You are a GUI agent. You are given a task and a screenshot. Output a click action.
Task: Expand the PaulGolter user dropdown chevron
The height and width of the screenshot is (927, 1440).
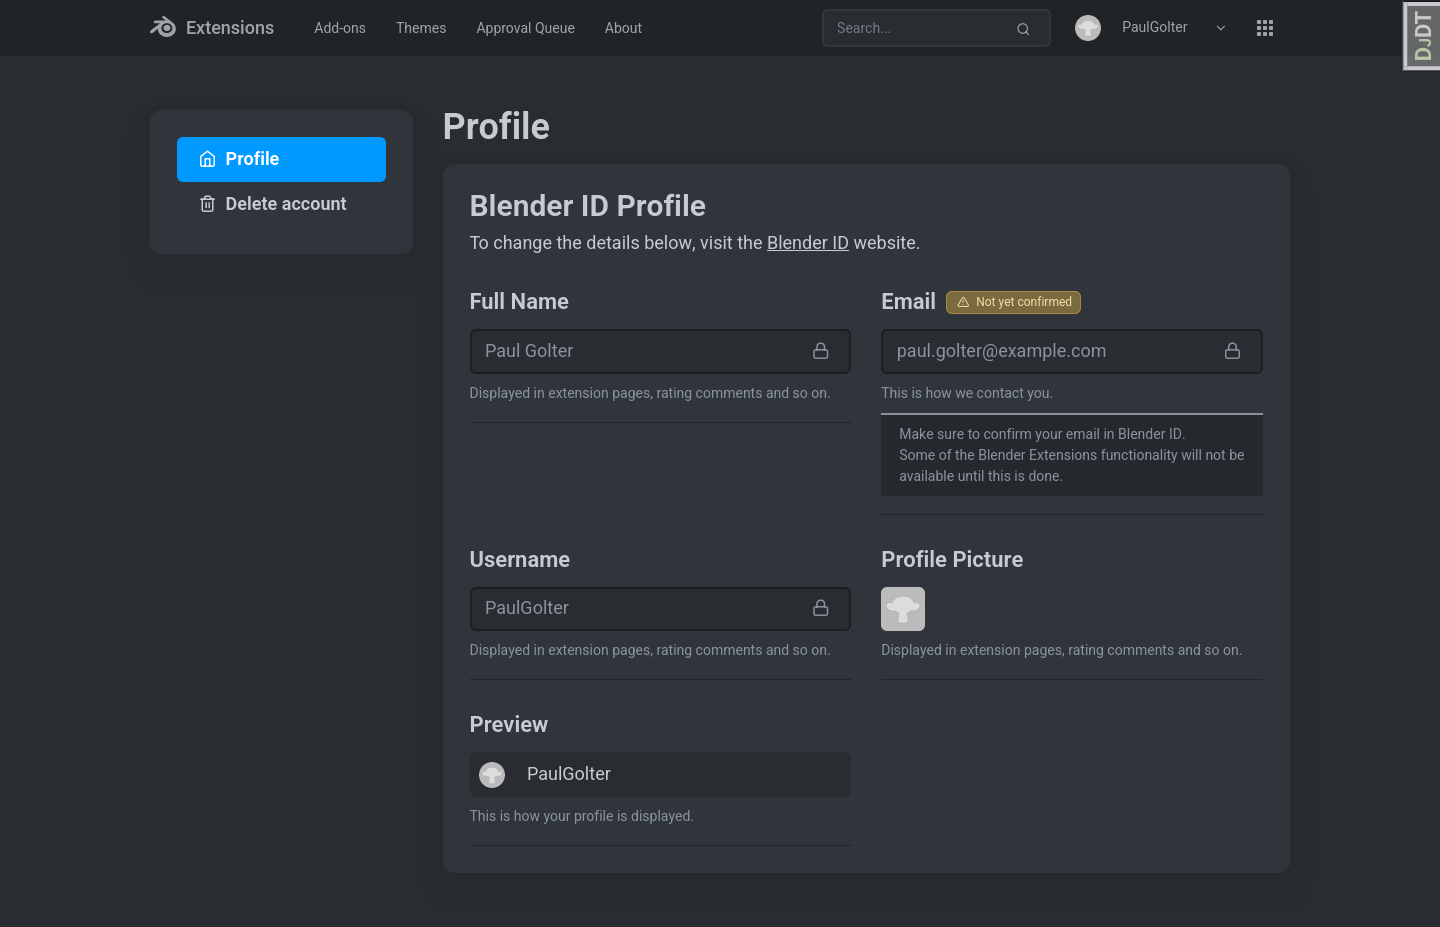tap(1221, 28)
